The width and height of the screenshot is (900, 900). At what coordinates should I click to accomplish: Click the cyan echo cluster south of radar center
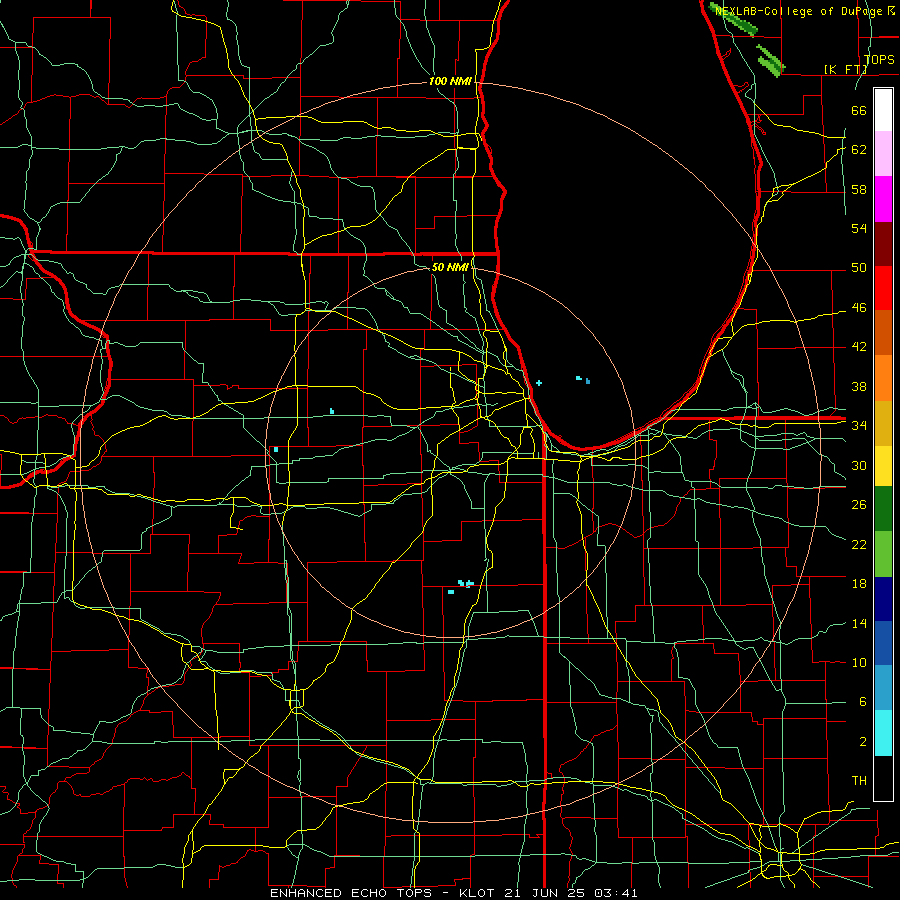pos(461,587)
